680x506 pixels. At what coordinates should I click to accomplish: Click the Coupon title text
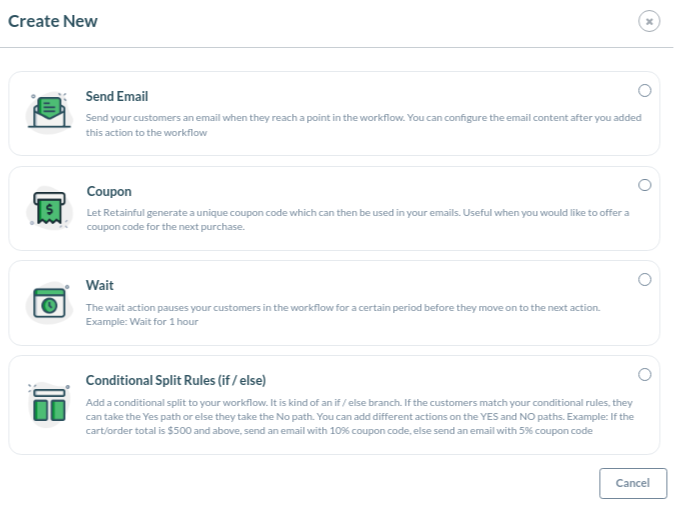[109, 191]
